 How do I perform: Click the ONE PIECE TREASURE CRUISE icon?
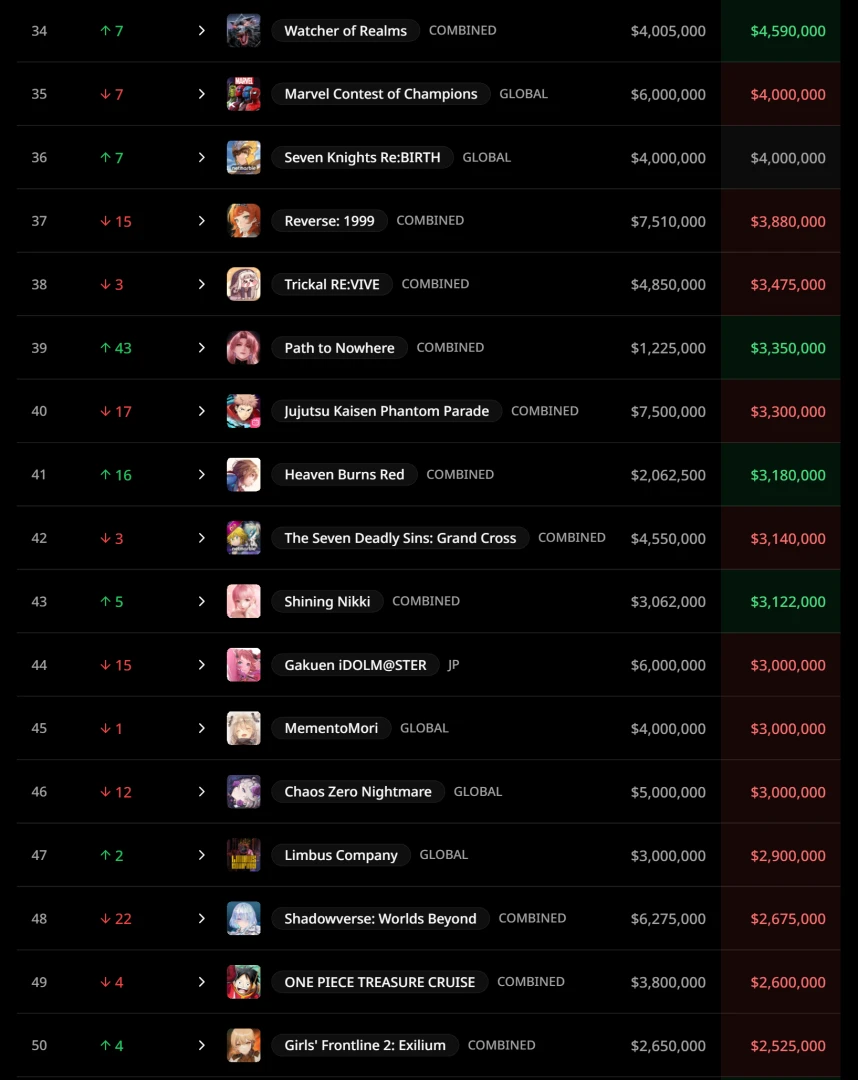(243, 982)
